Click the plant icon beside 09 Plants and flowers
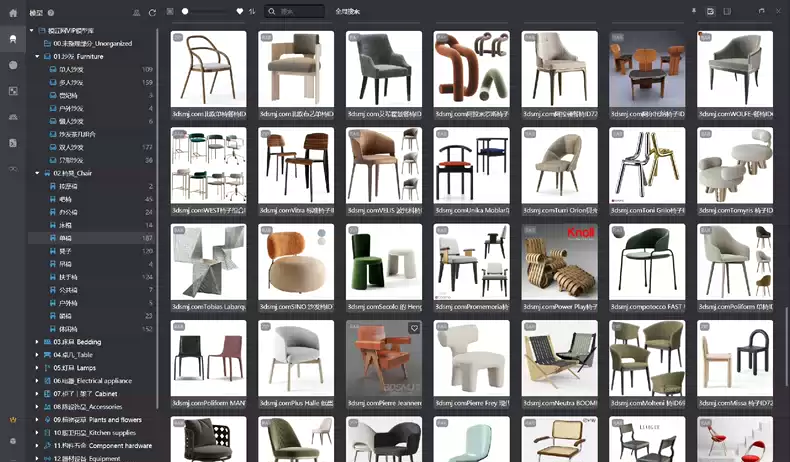The image size is (790, 462). (47, 420)
